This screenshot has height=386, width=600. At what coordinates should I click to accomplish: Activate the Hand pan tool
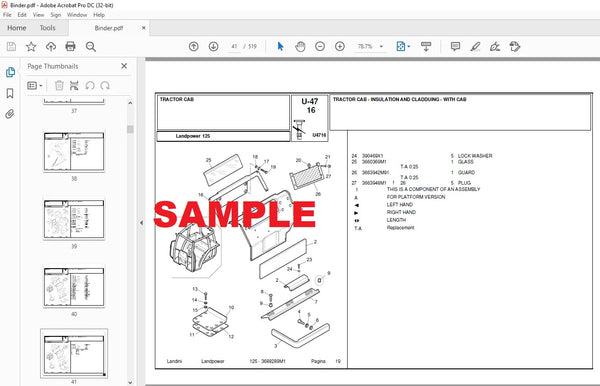[300, 47]
